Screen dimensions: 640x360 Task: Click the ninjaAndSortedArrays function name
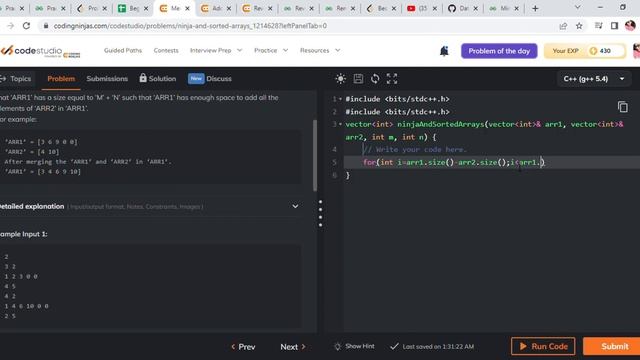tap(440, 124)
